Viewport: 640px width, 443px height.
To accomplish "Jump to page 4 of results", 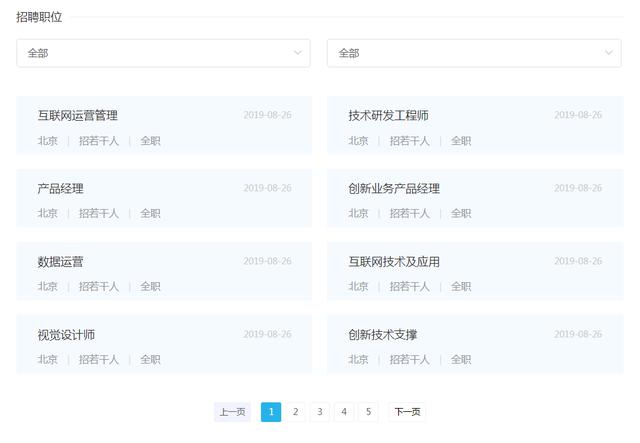I will (344, 412).
